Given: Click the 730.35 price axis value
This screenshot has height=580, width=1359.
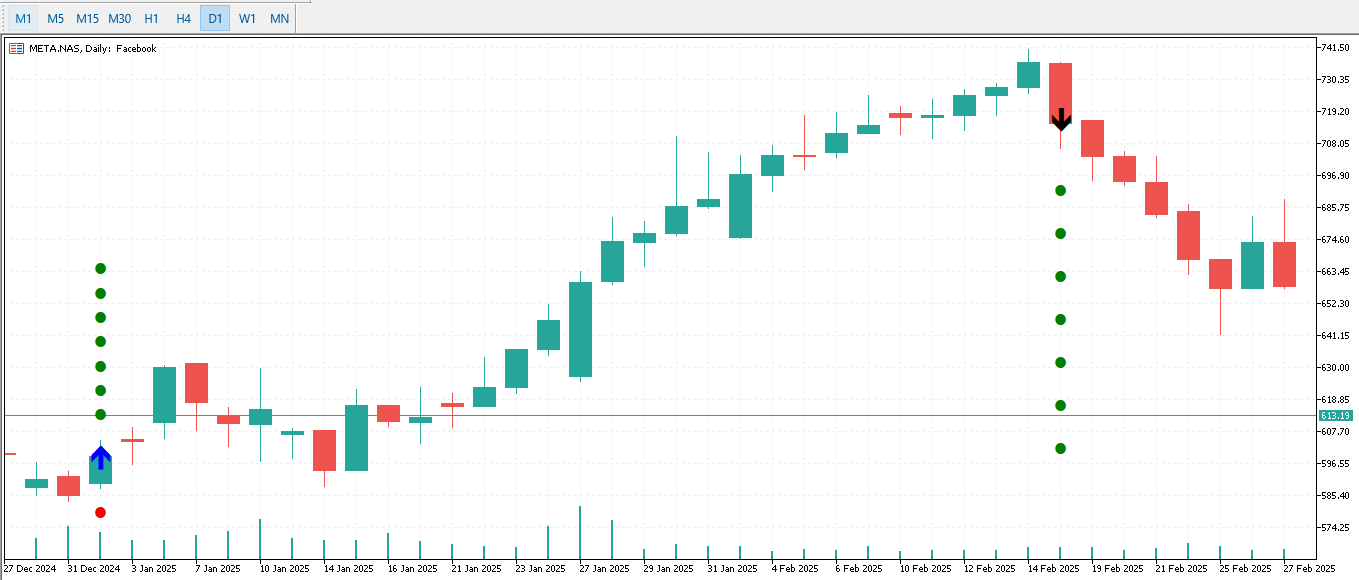Looking at the screenshot, I should click(x=1336, y=80).
